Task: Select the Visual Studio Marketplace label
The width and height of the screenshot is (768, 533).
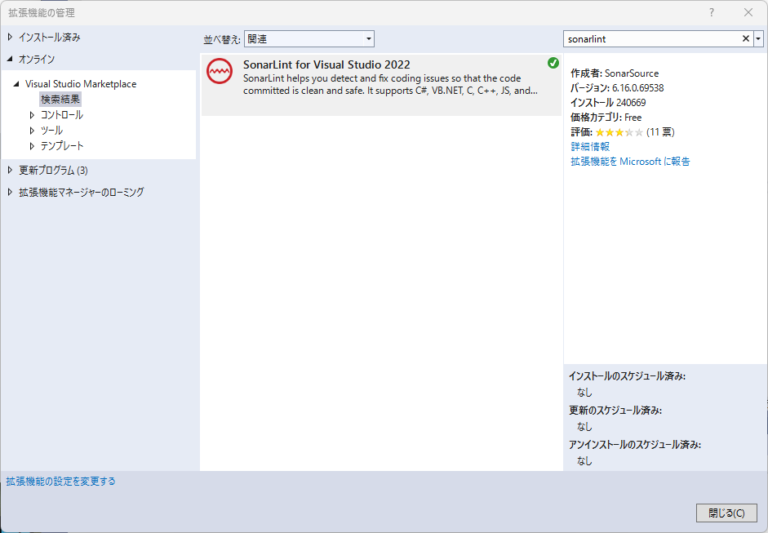Action: [x=81, y=84]
